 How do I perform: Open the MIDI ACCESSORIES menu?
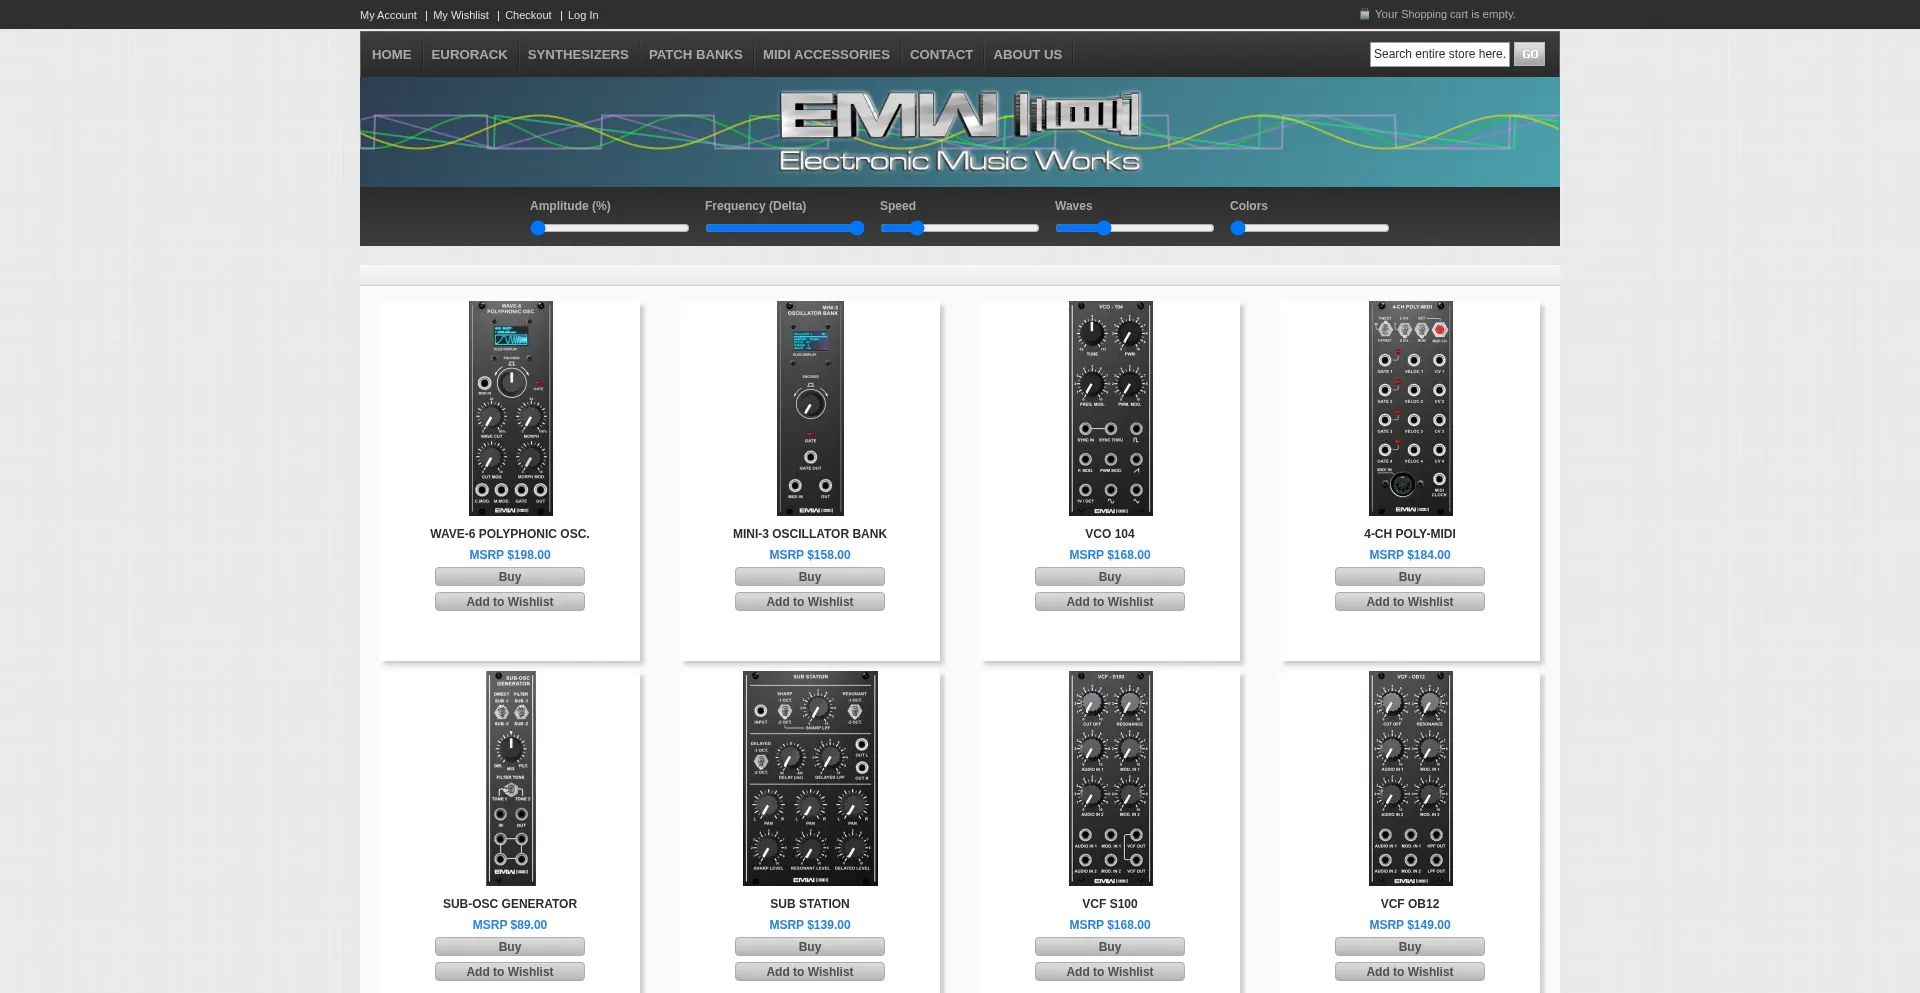[x=826, y=55]
